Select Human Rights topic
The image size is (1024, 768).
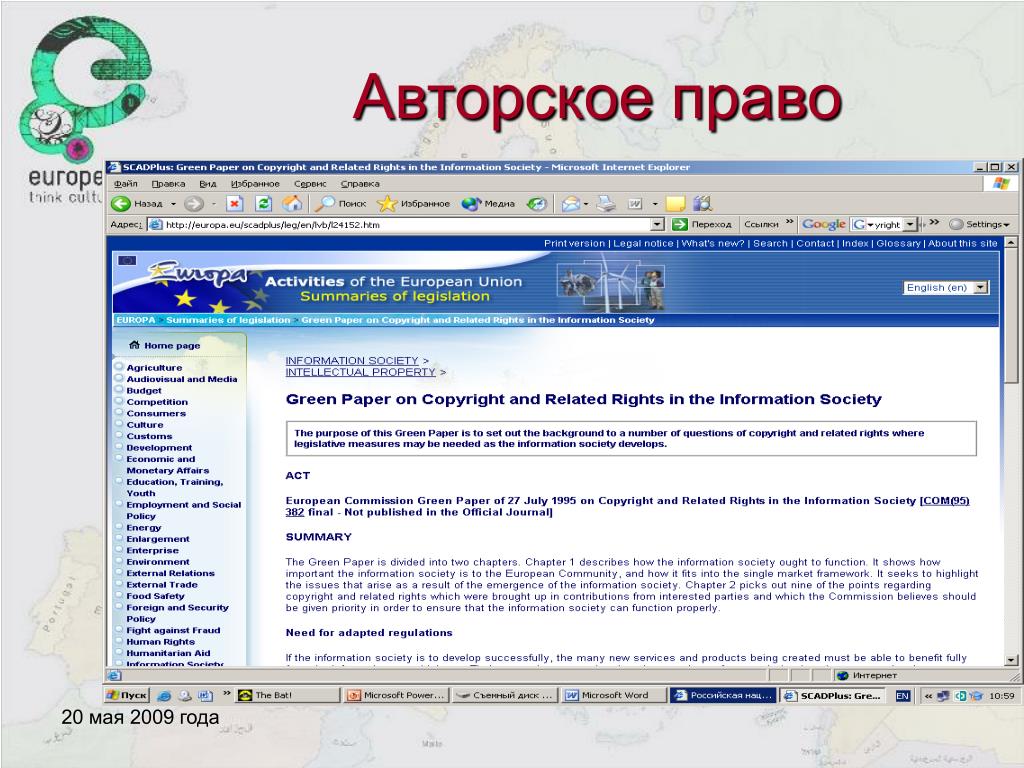pos(161,642)
